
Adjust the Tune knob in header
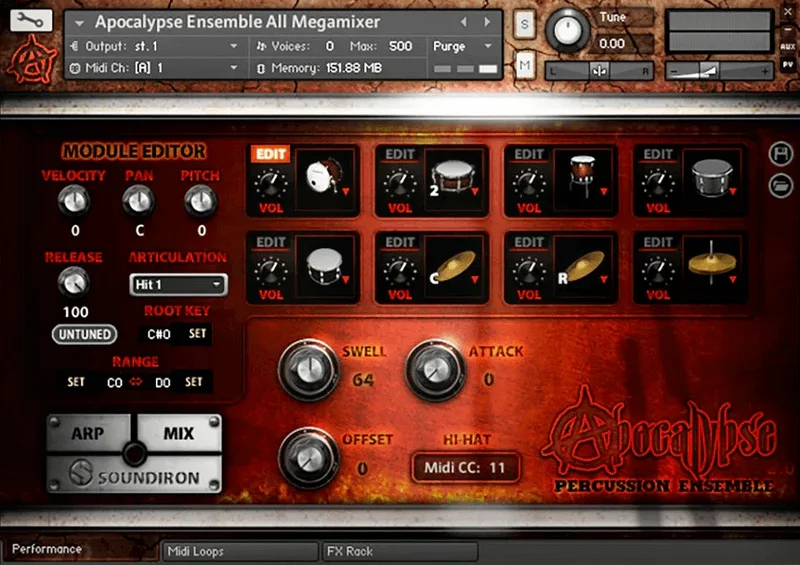tap(567, 30)
